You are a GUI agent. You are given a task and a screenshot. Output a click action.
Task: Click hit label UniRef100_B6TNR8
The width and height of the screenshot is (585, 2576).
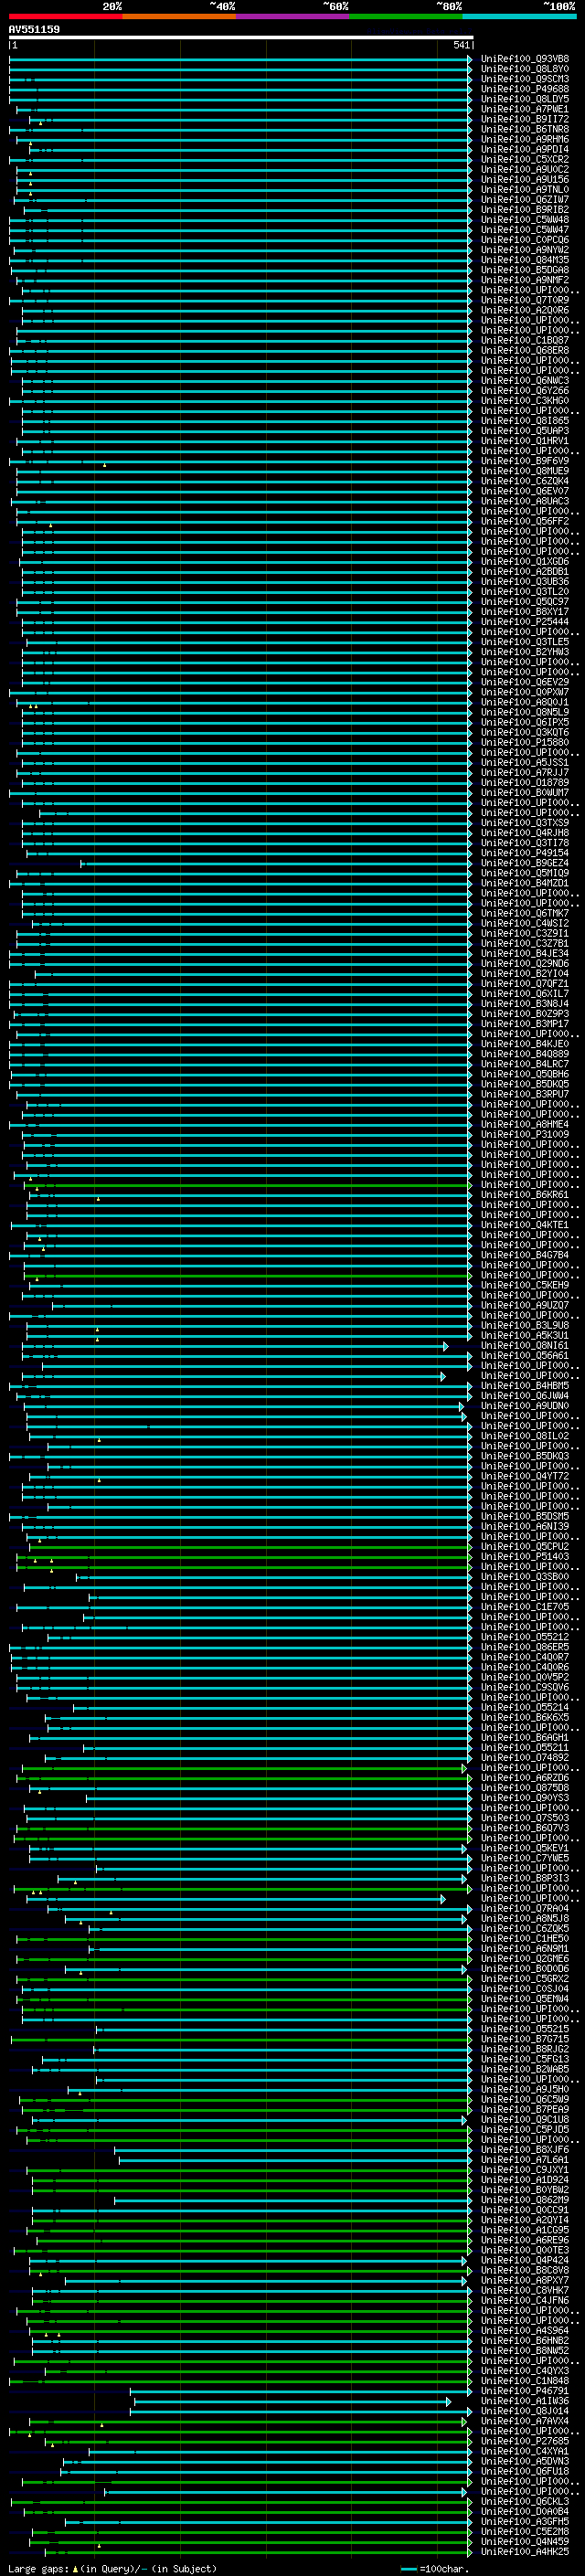(x=525, y=129)
